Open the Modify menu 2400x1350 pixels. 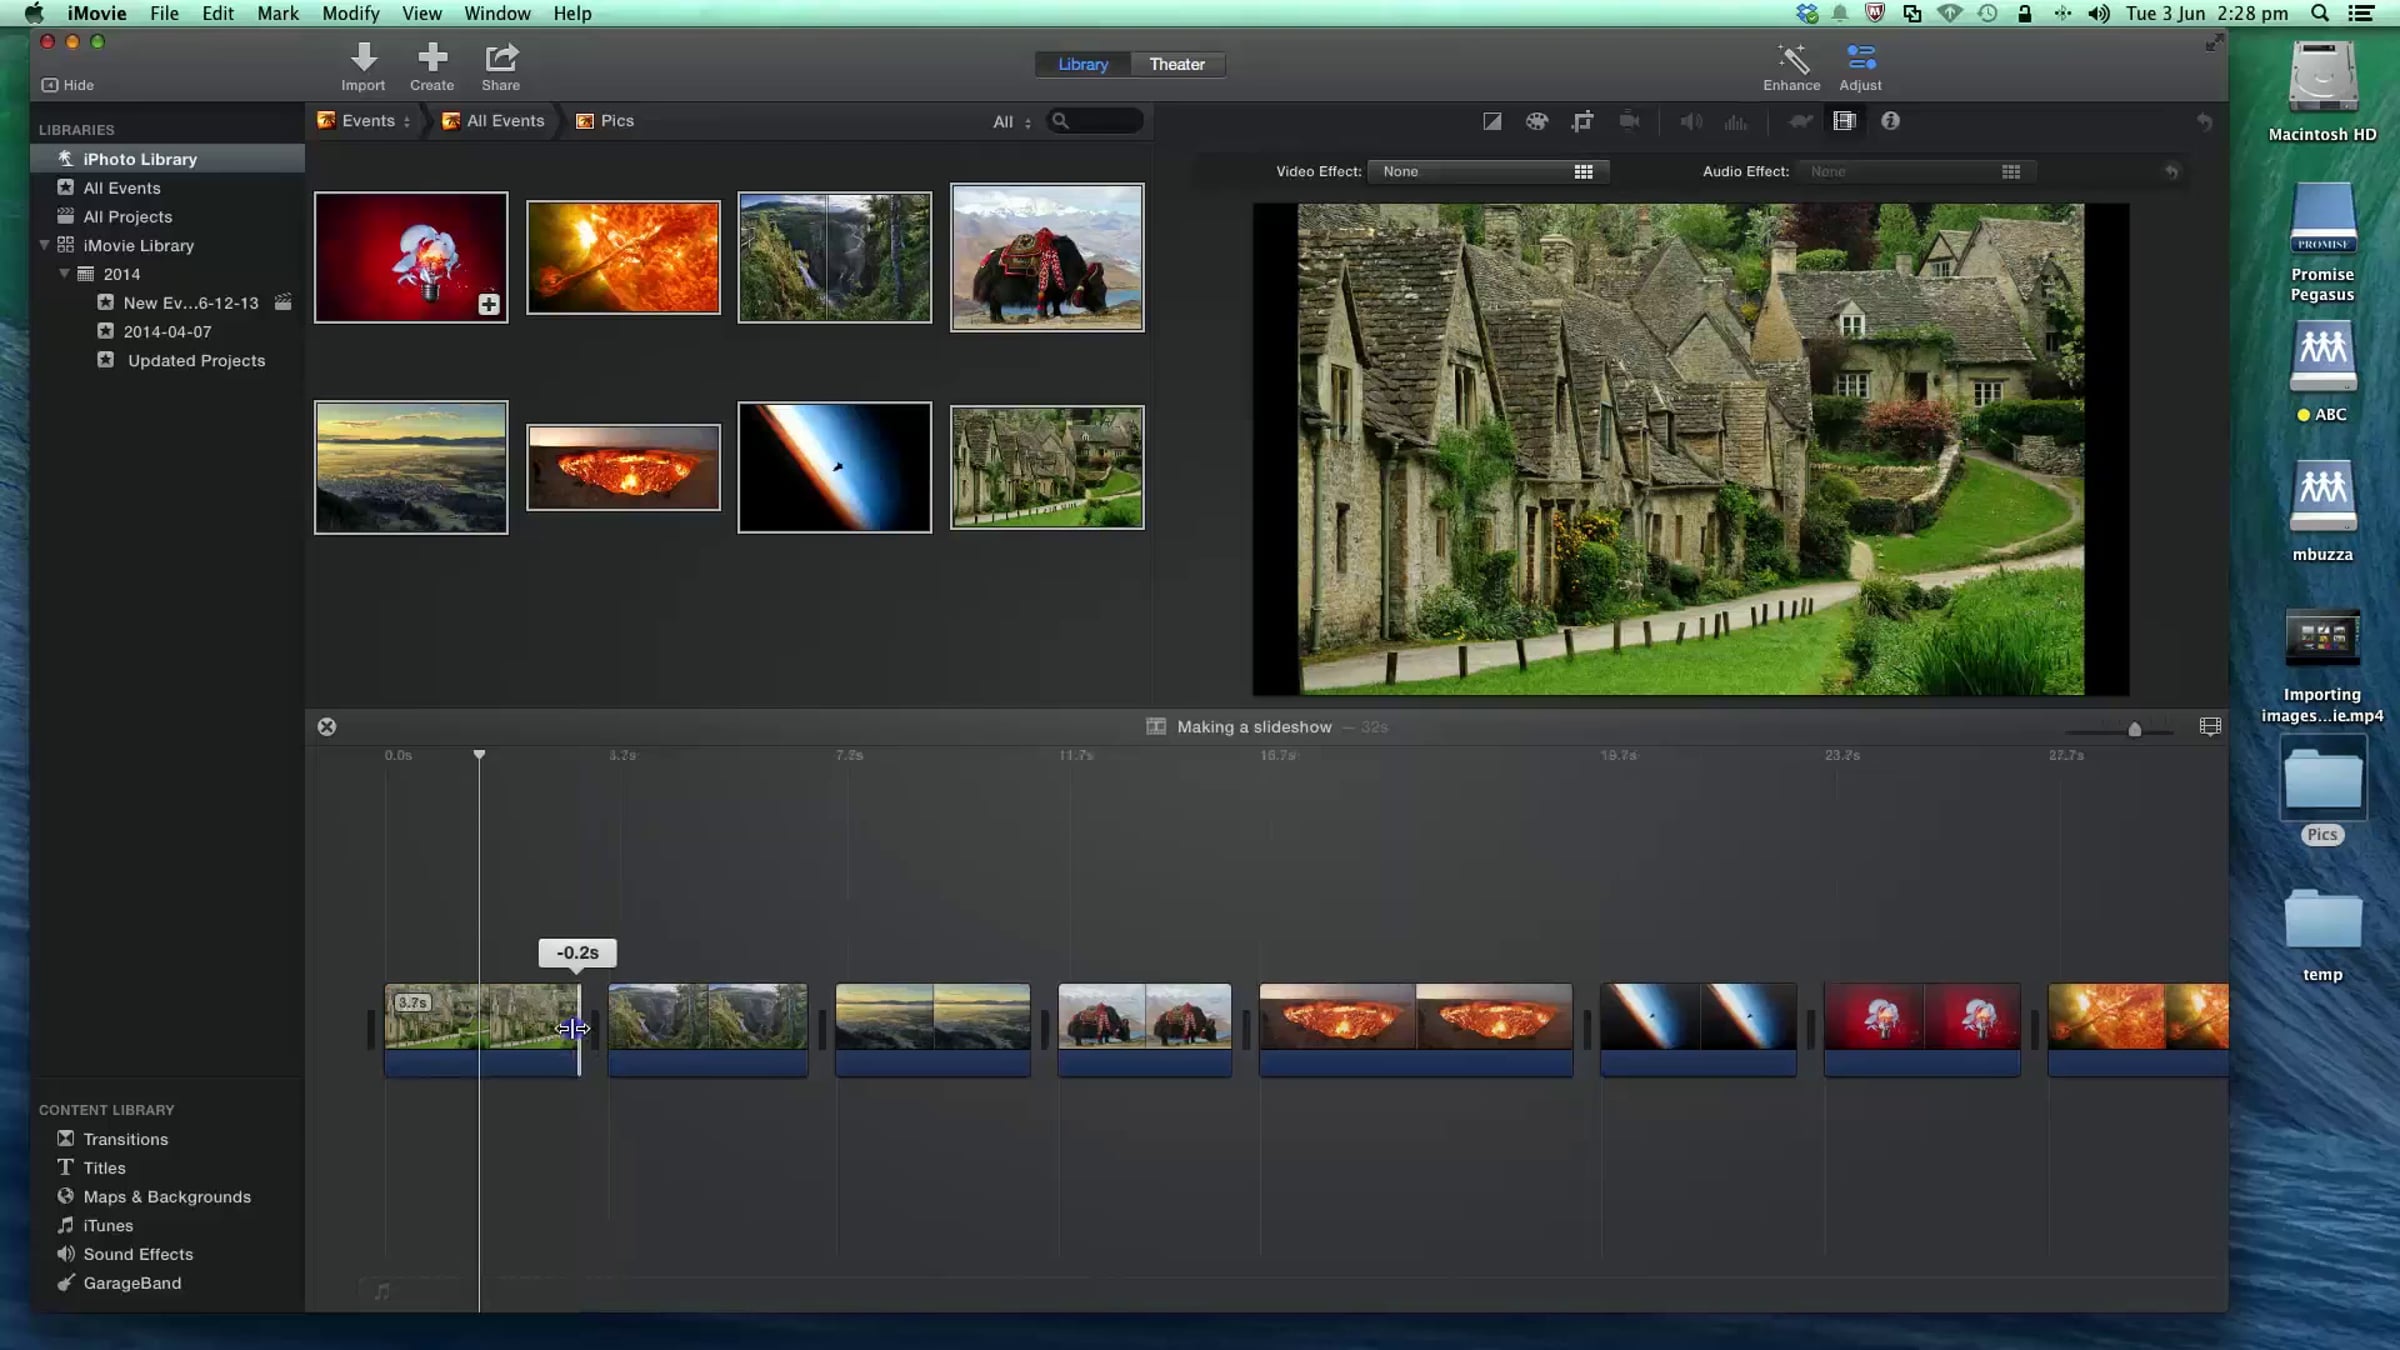[x=350, y=13]
